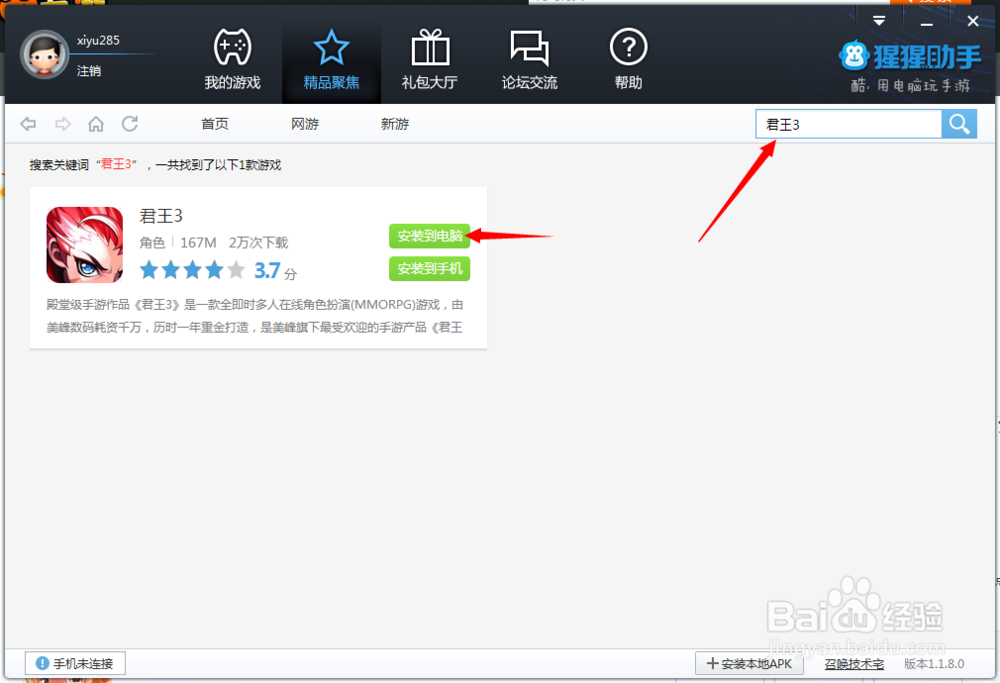This screenshot has height=683, width=1000.
Task: Minimize the 猩猩助手 window
Action: 927,23
